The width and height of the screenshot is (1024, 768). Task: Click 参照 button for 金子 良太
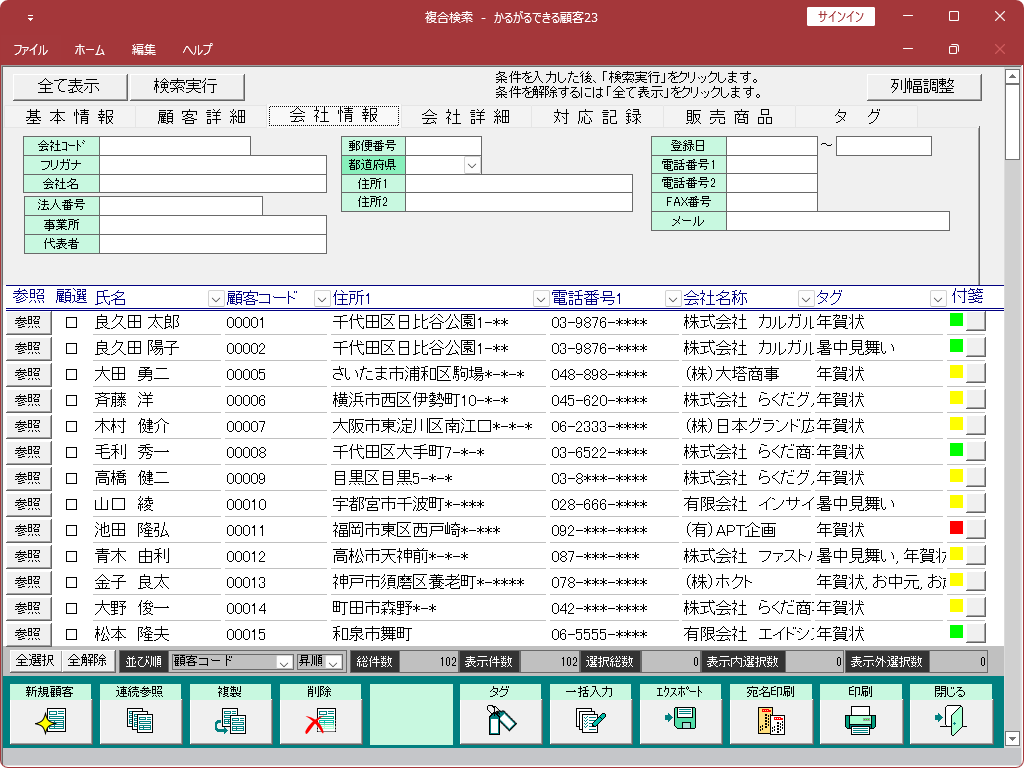click(x=28, y=582)
